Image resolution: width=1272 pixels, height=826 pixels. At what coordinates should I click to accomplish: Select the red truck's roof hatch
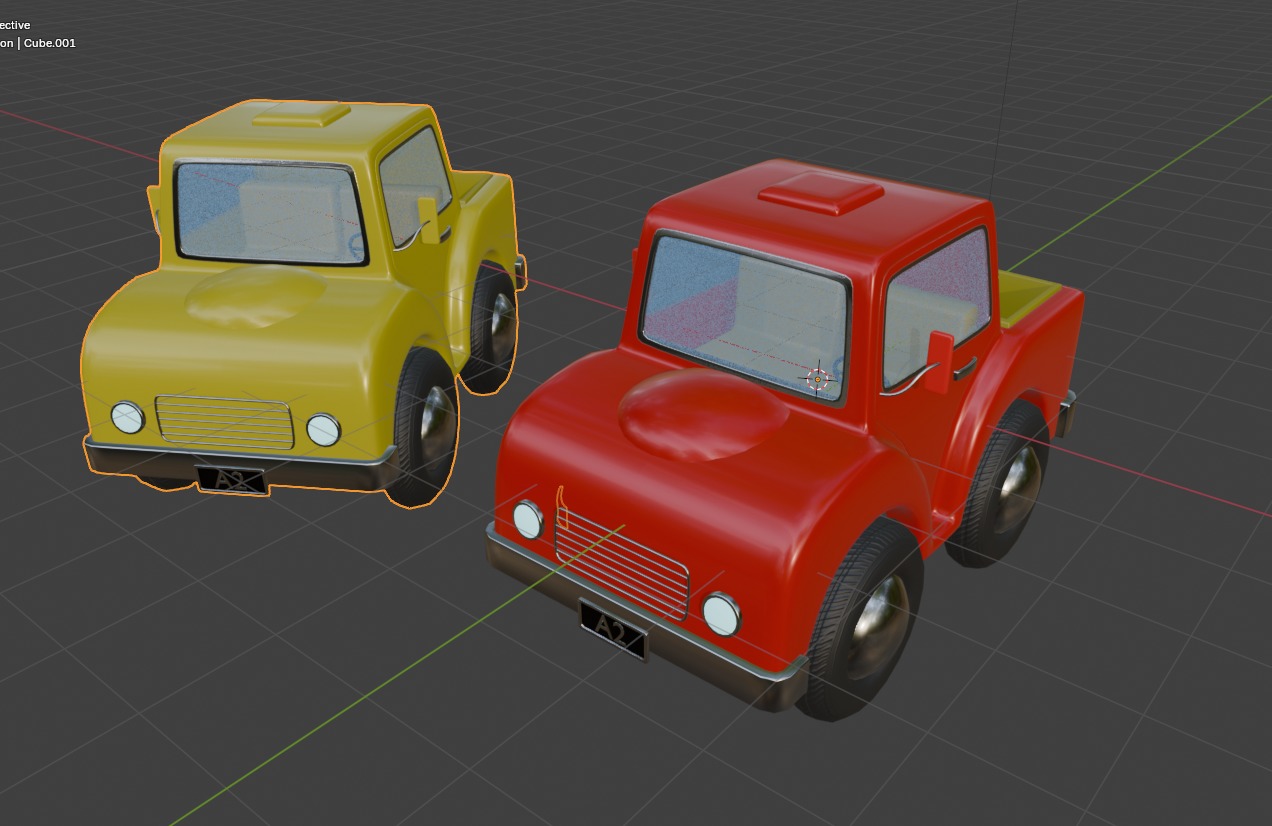click(x=821, y=193)
